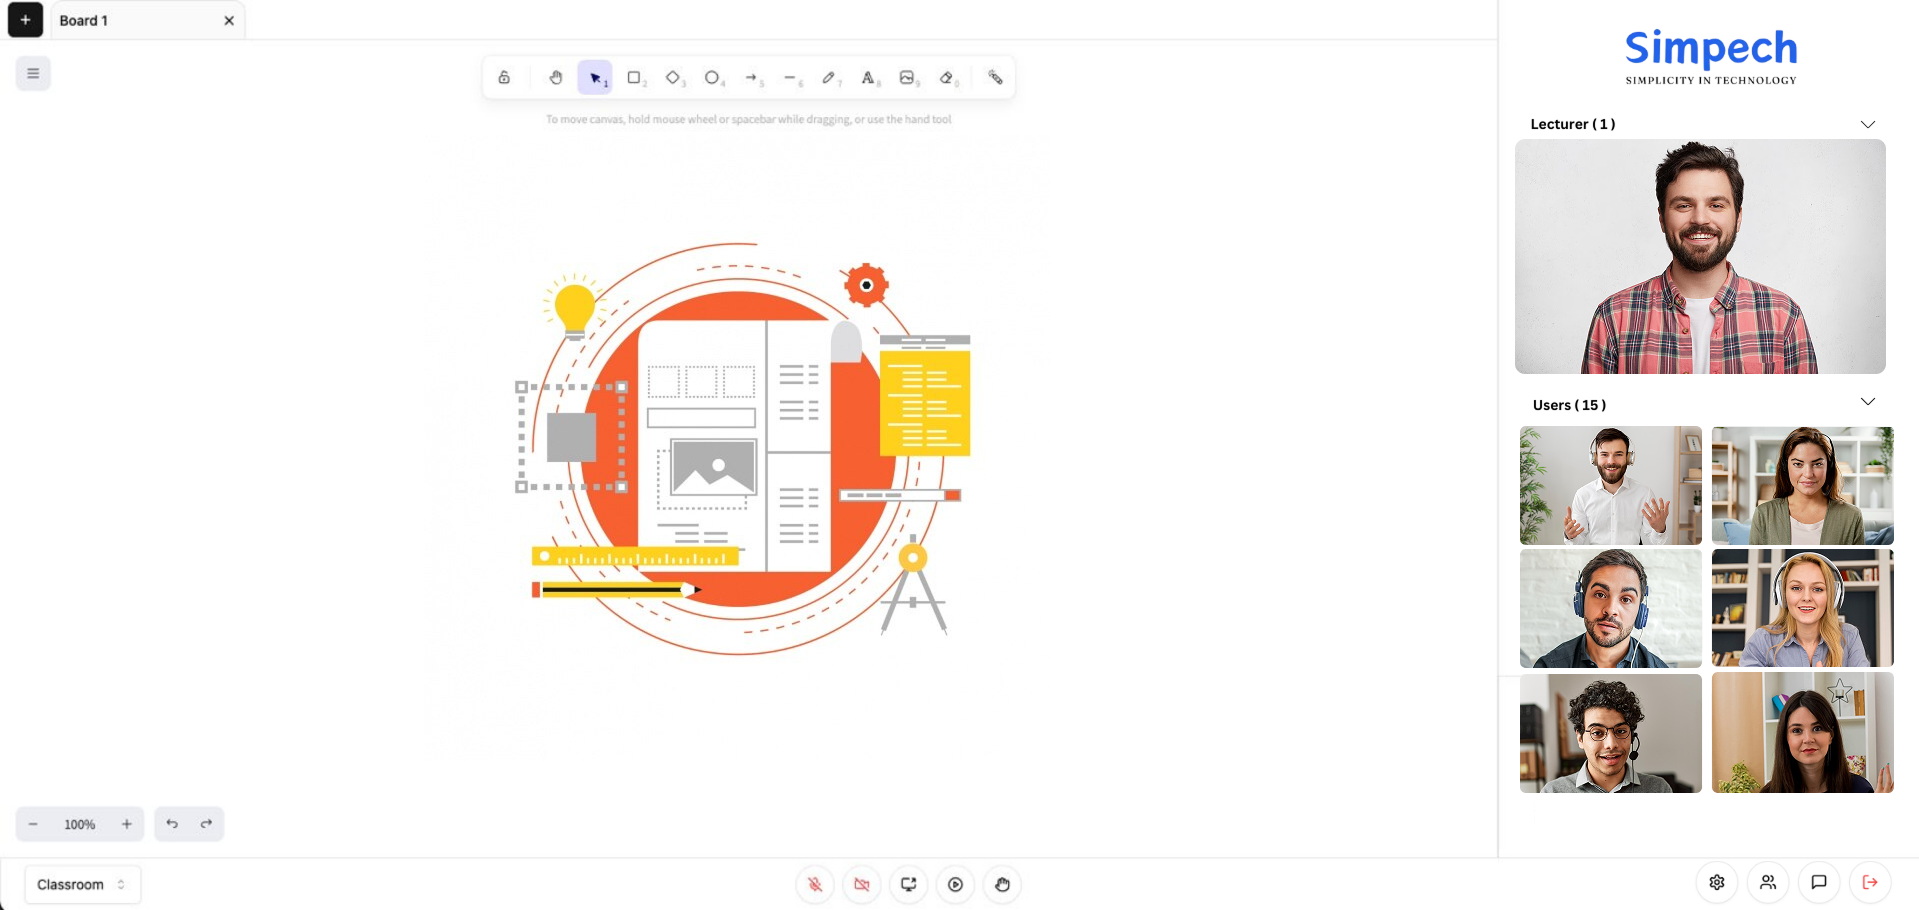1919x910 pixels.
Task: Click the zoom in plus button
Action: 127,824
